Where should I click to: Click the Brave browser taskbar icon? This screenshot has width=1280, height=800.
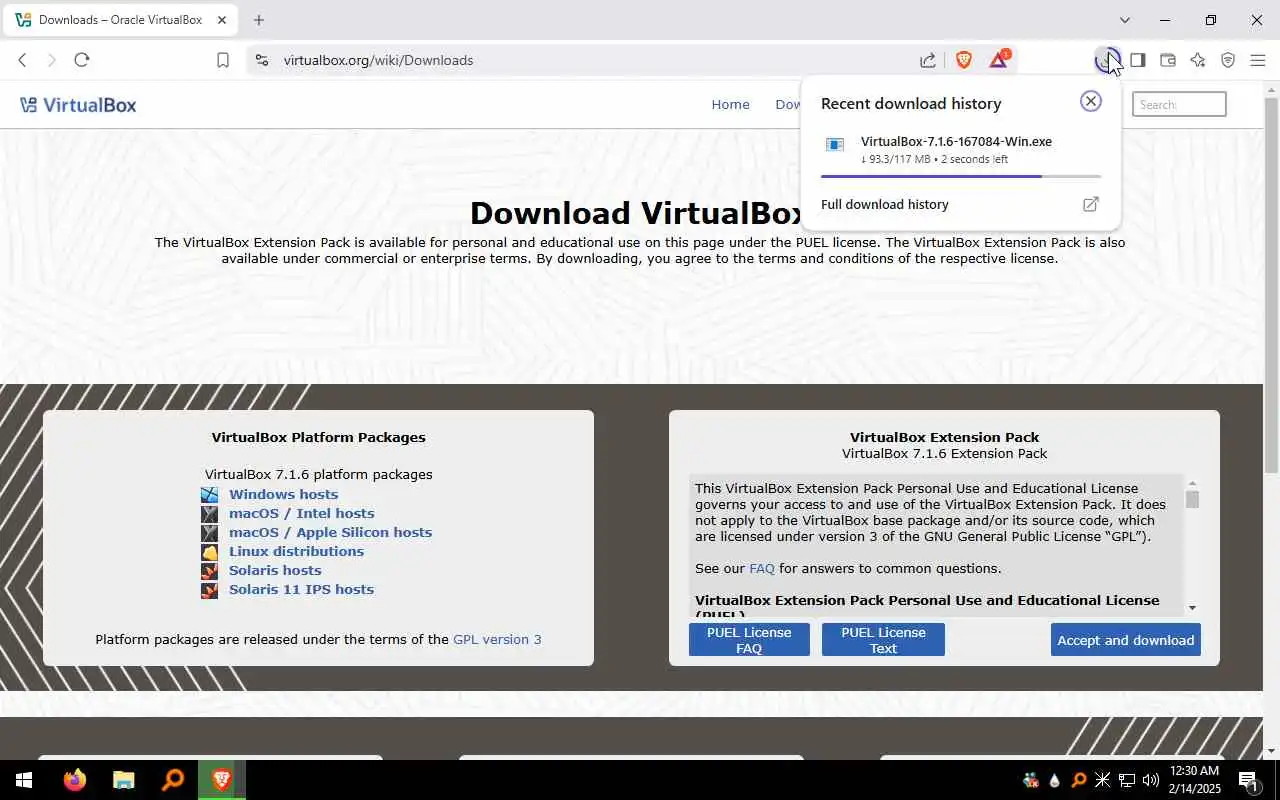(x=221, y=780)
